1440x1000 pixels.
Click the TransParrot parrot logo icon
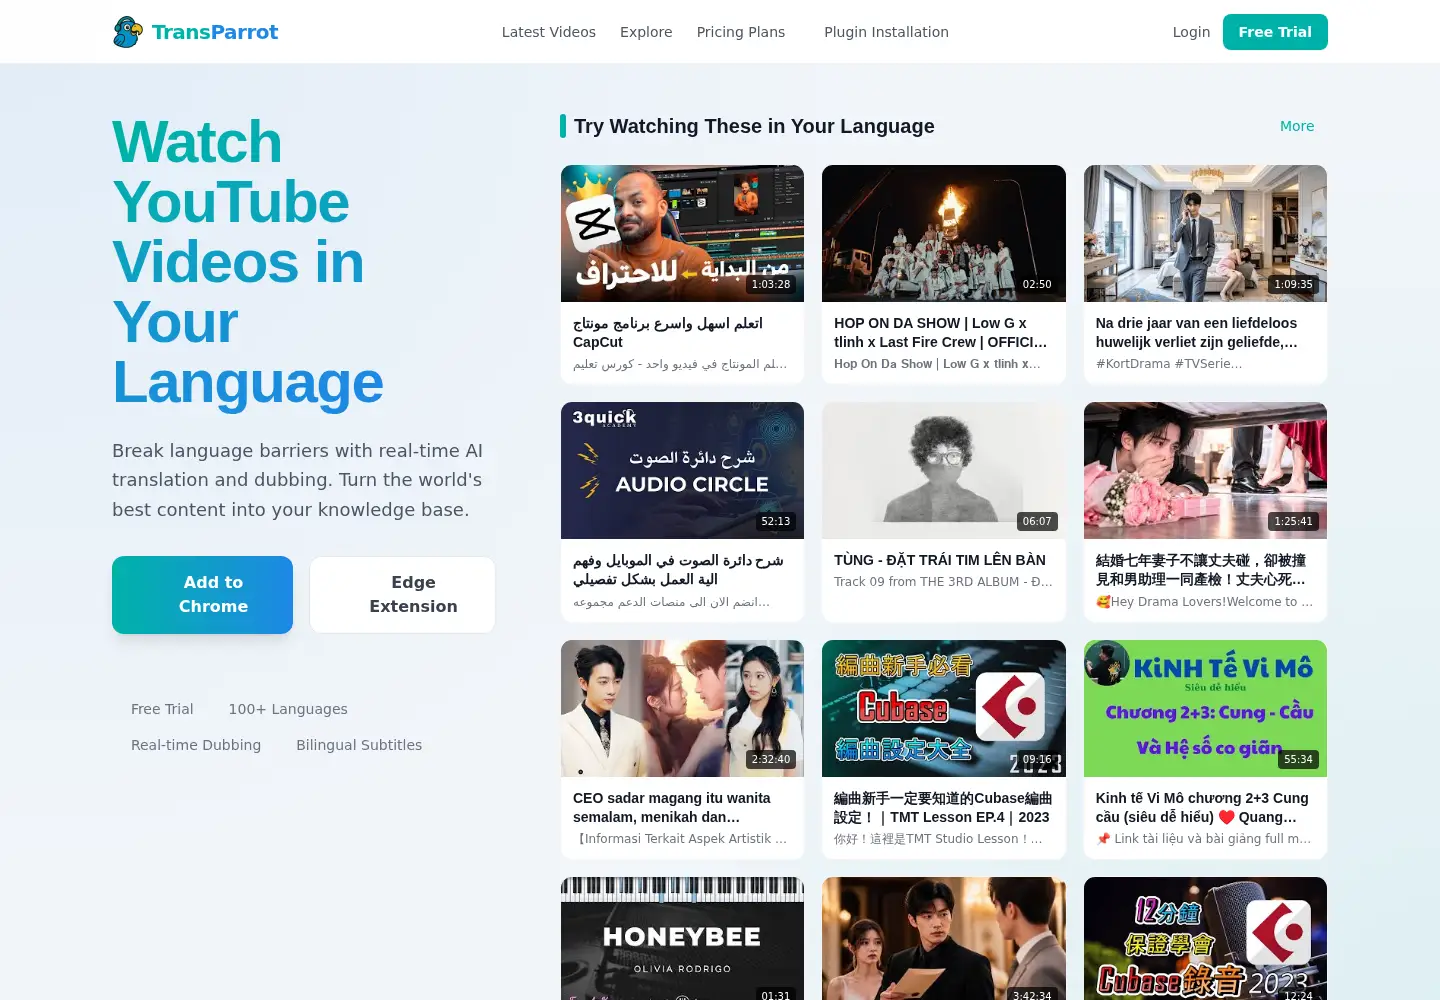click(127, 32)
